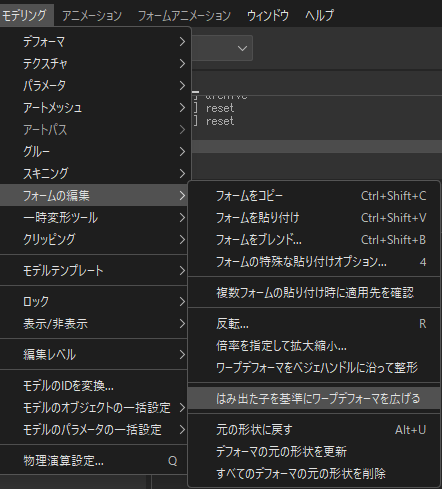Screen dimensions: 442x489
Task: Expand the アートメッシュ submenu
Action: click(95, 108)
